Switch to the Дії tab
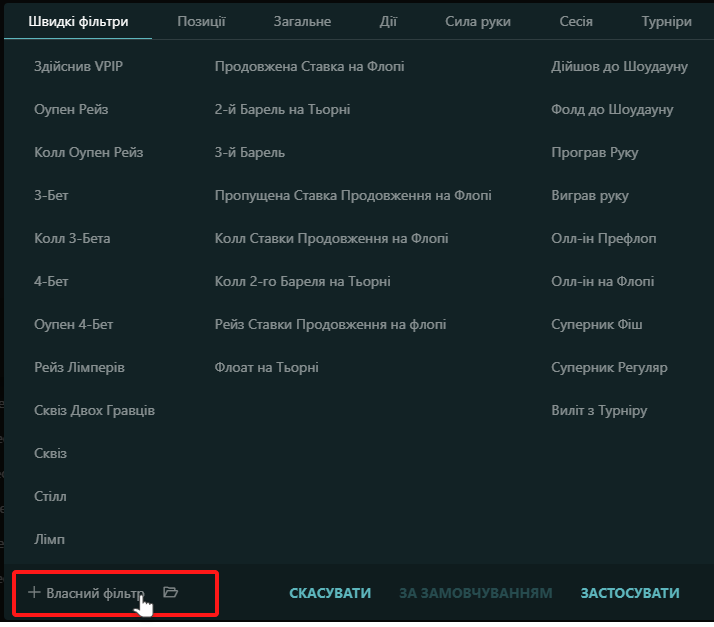Viewport: 714px width, 627px height. click(388, 21)
